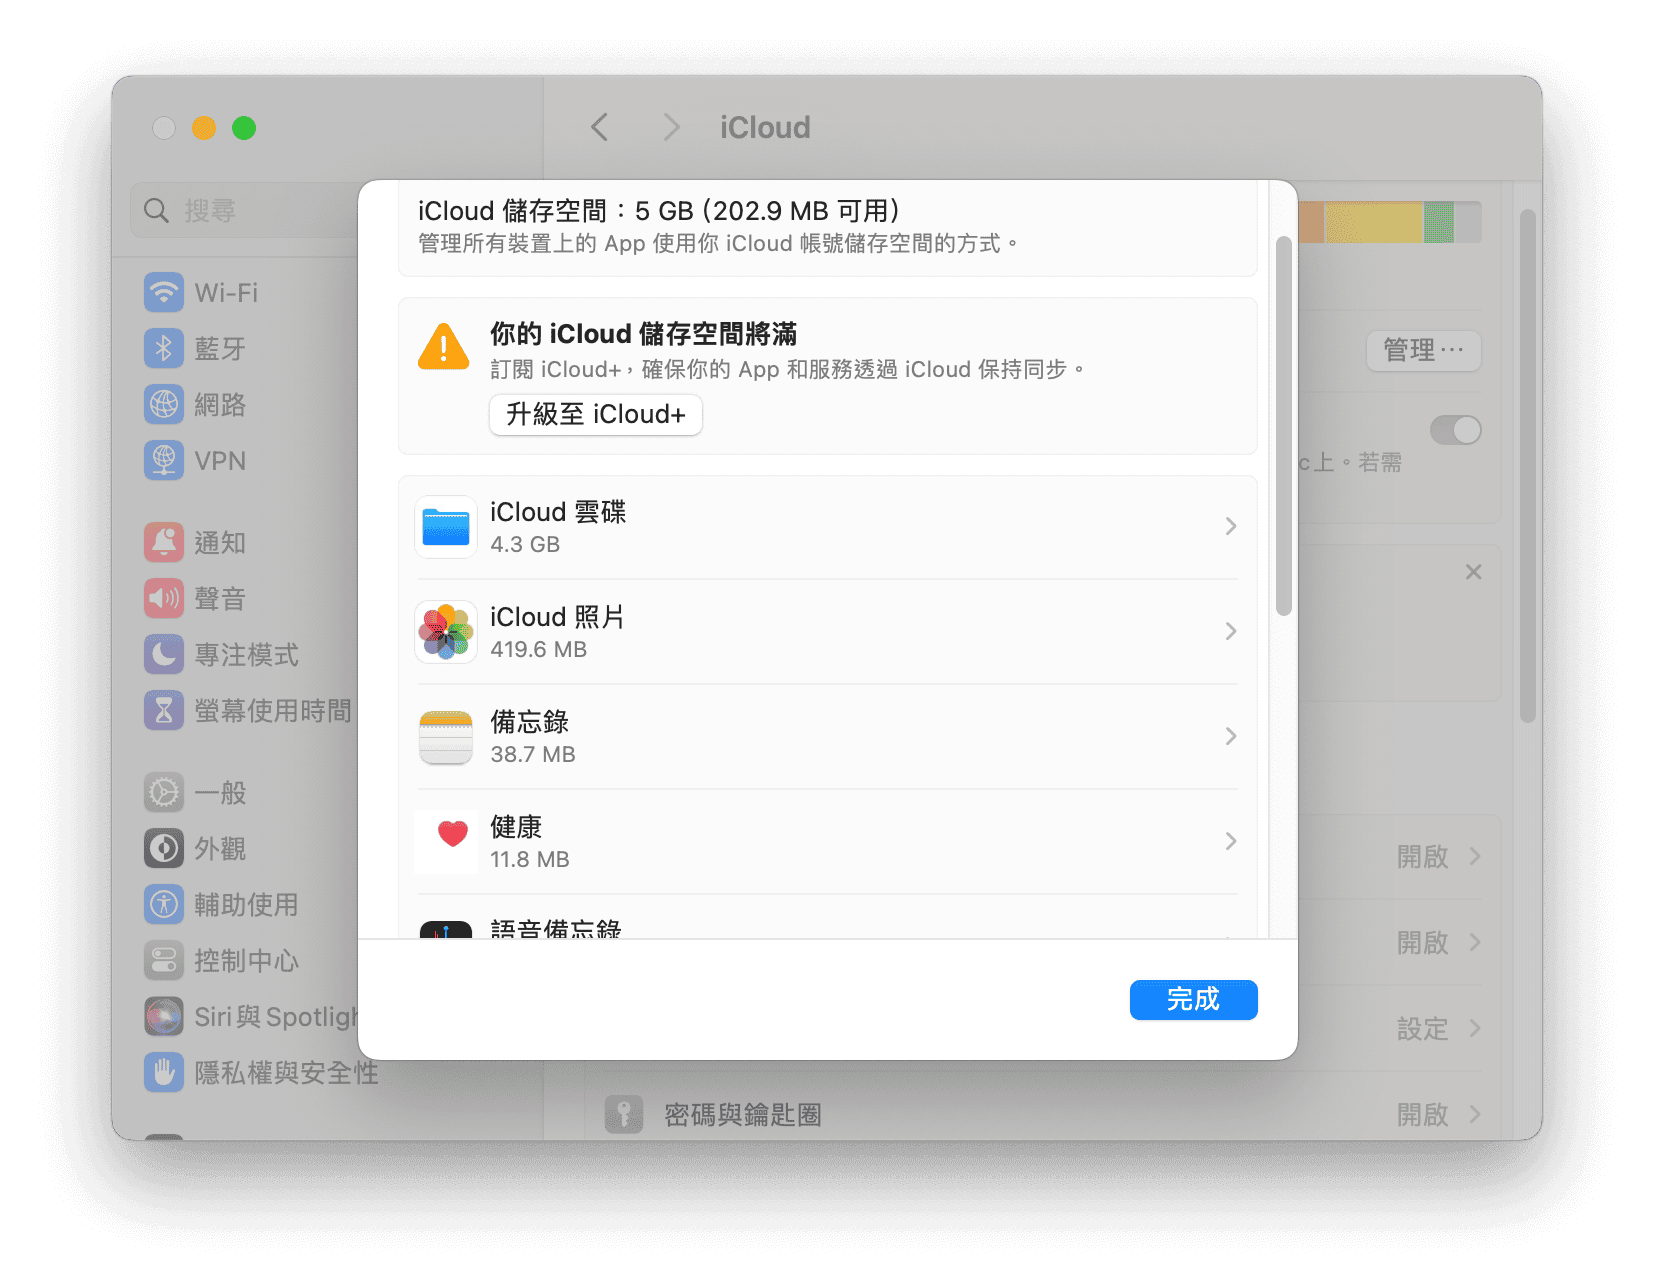Image resolution: width=1654 pixels, height=1288 pixels.
Task: Click the 完成 button
Action: click(1193, 1000)
